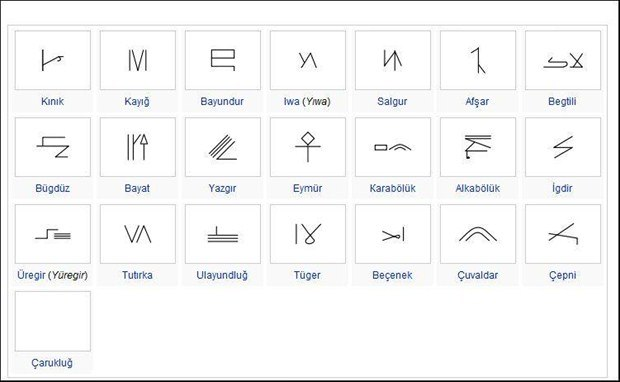Follow the Iwa (Yiwa) link
620x382 pixels.
tap(307, 102)
